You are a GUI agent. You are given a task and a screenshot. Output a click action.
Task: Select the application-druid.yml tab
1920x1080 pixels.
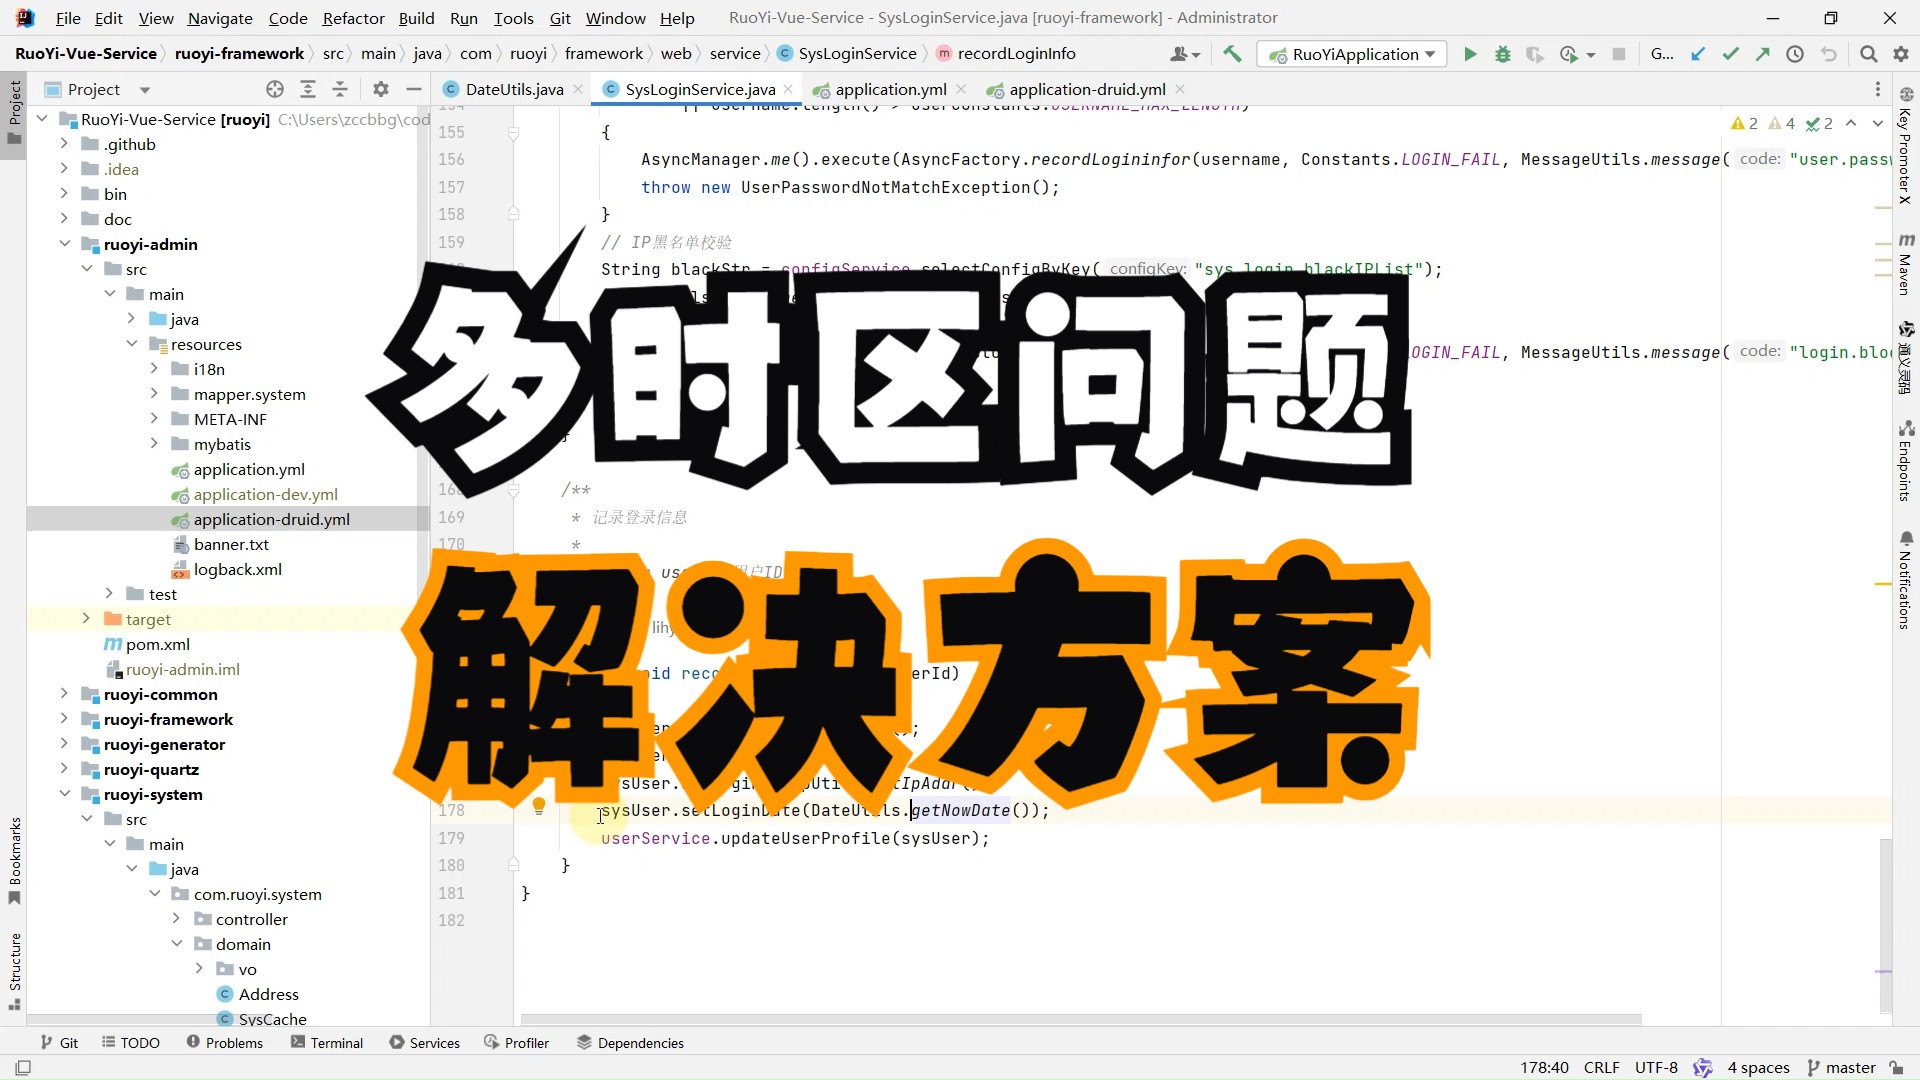click(1081, 88)
